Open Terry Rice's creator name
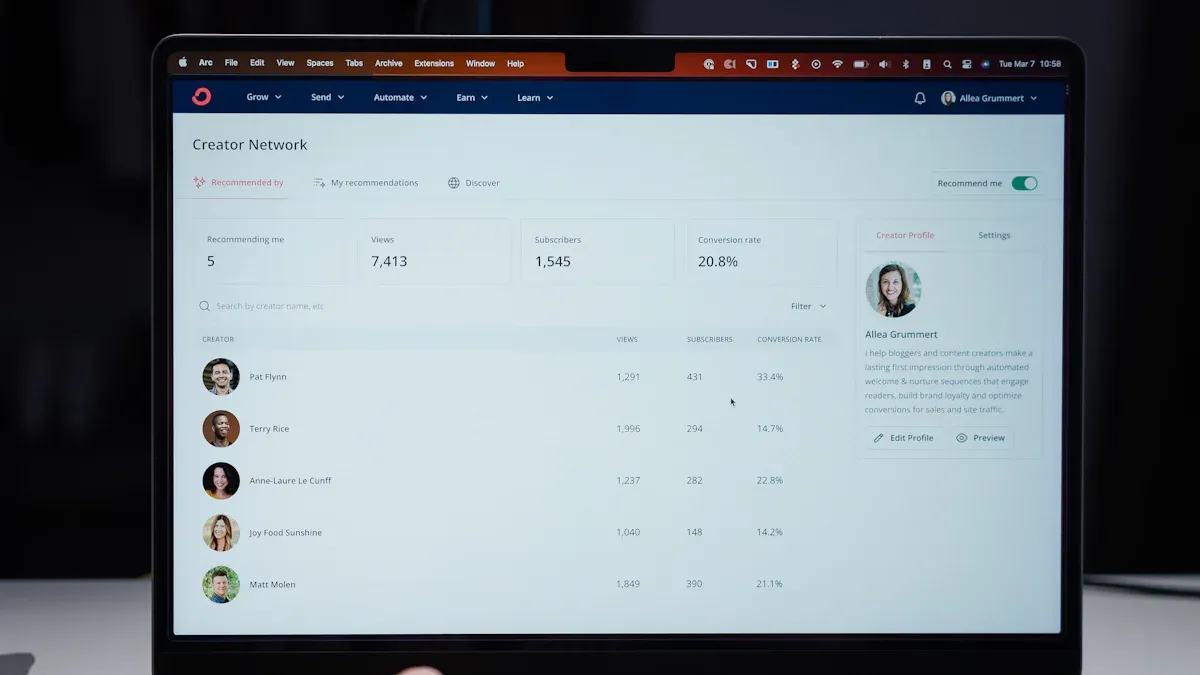1200x675 pixels. click(x=269, y=429)
